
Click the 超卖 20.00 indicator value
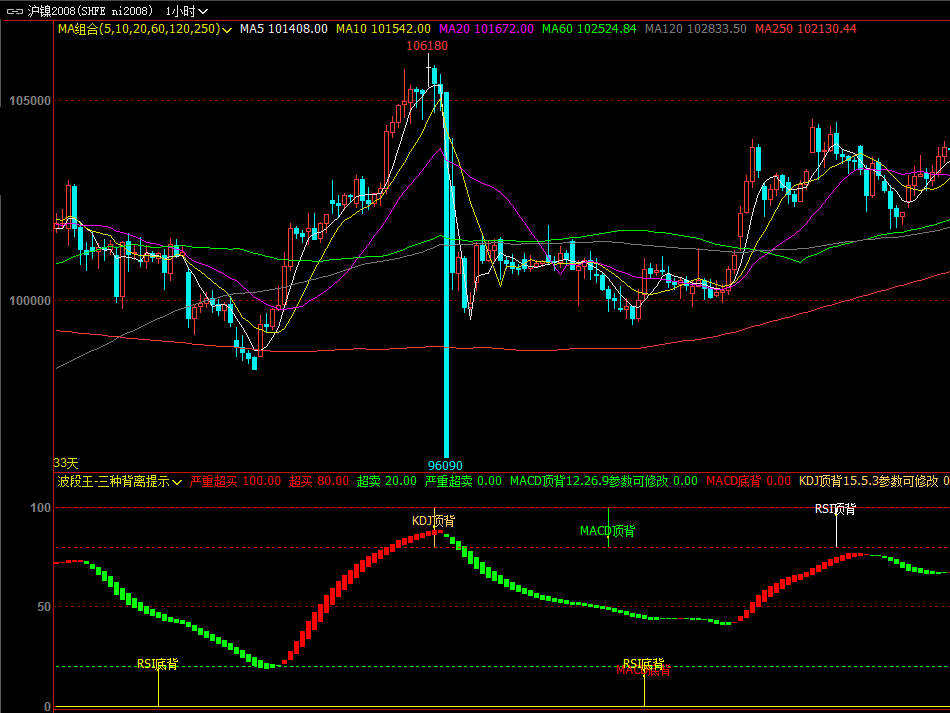pos(387,482)
